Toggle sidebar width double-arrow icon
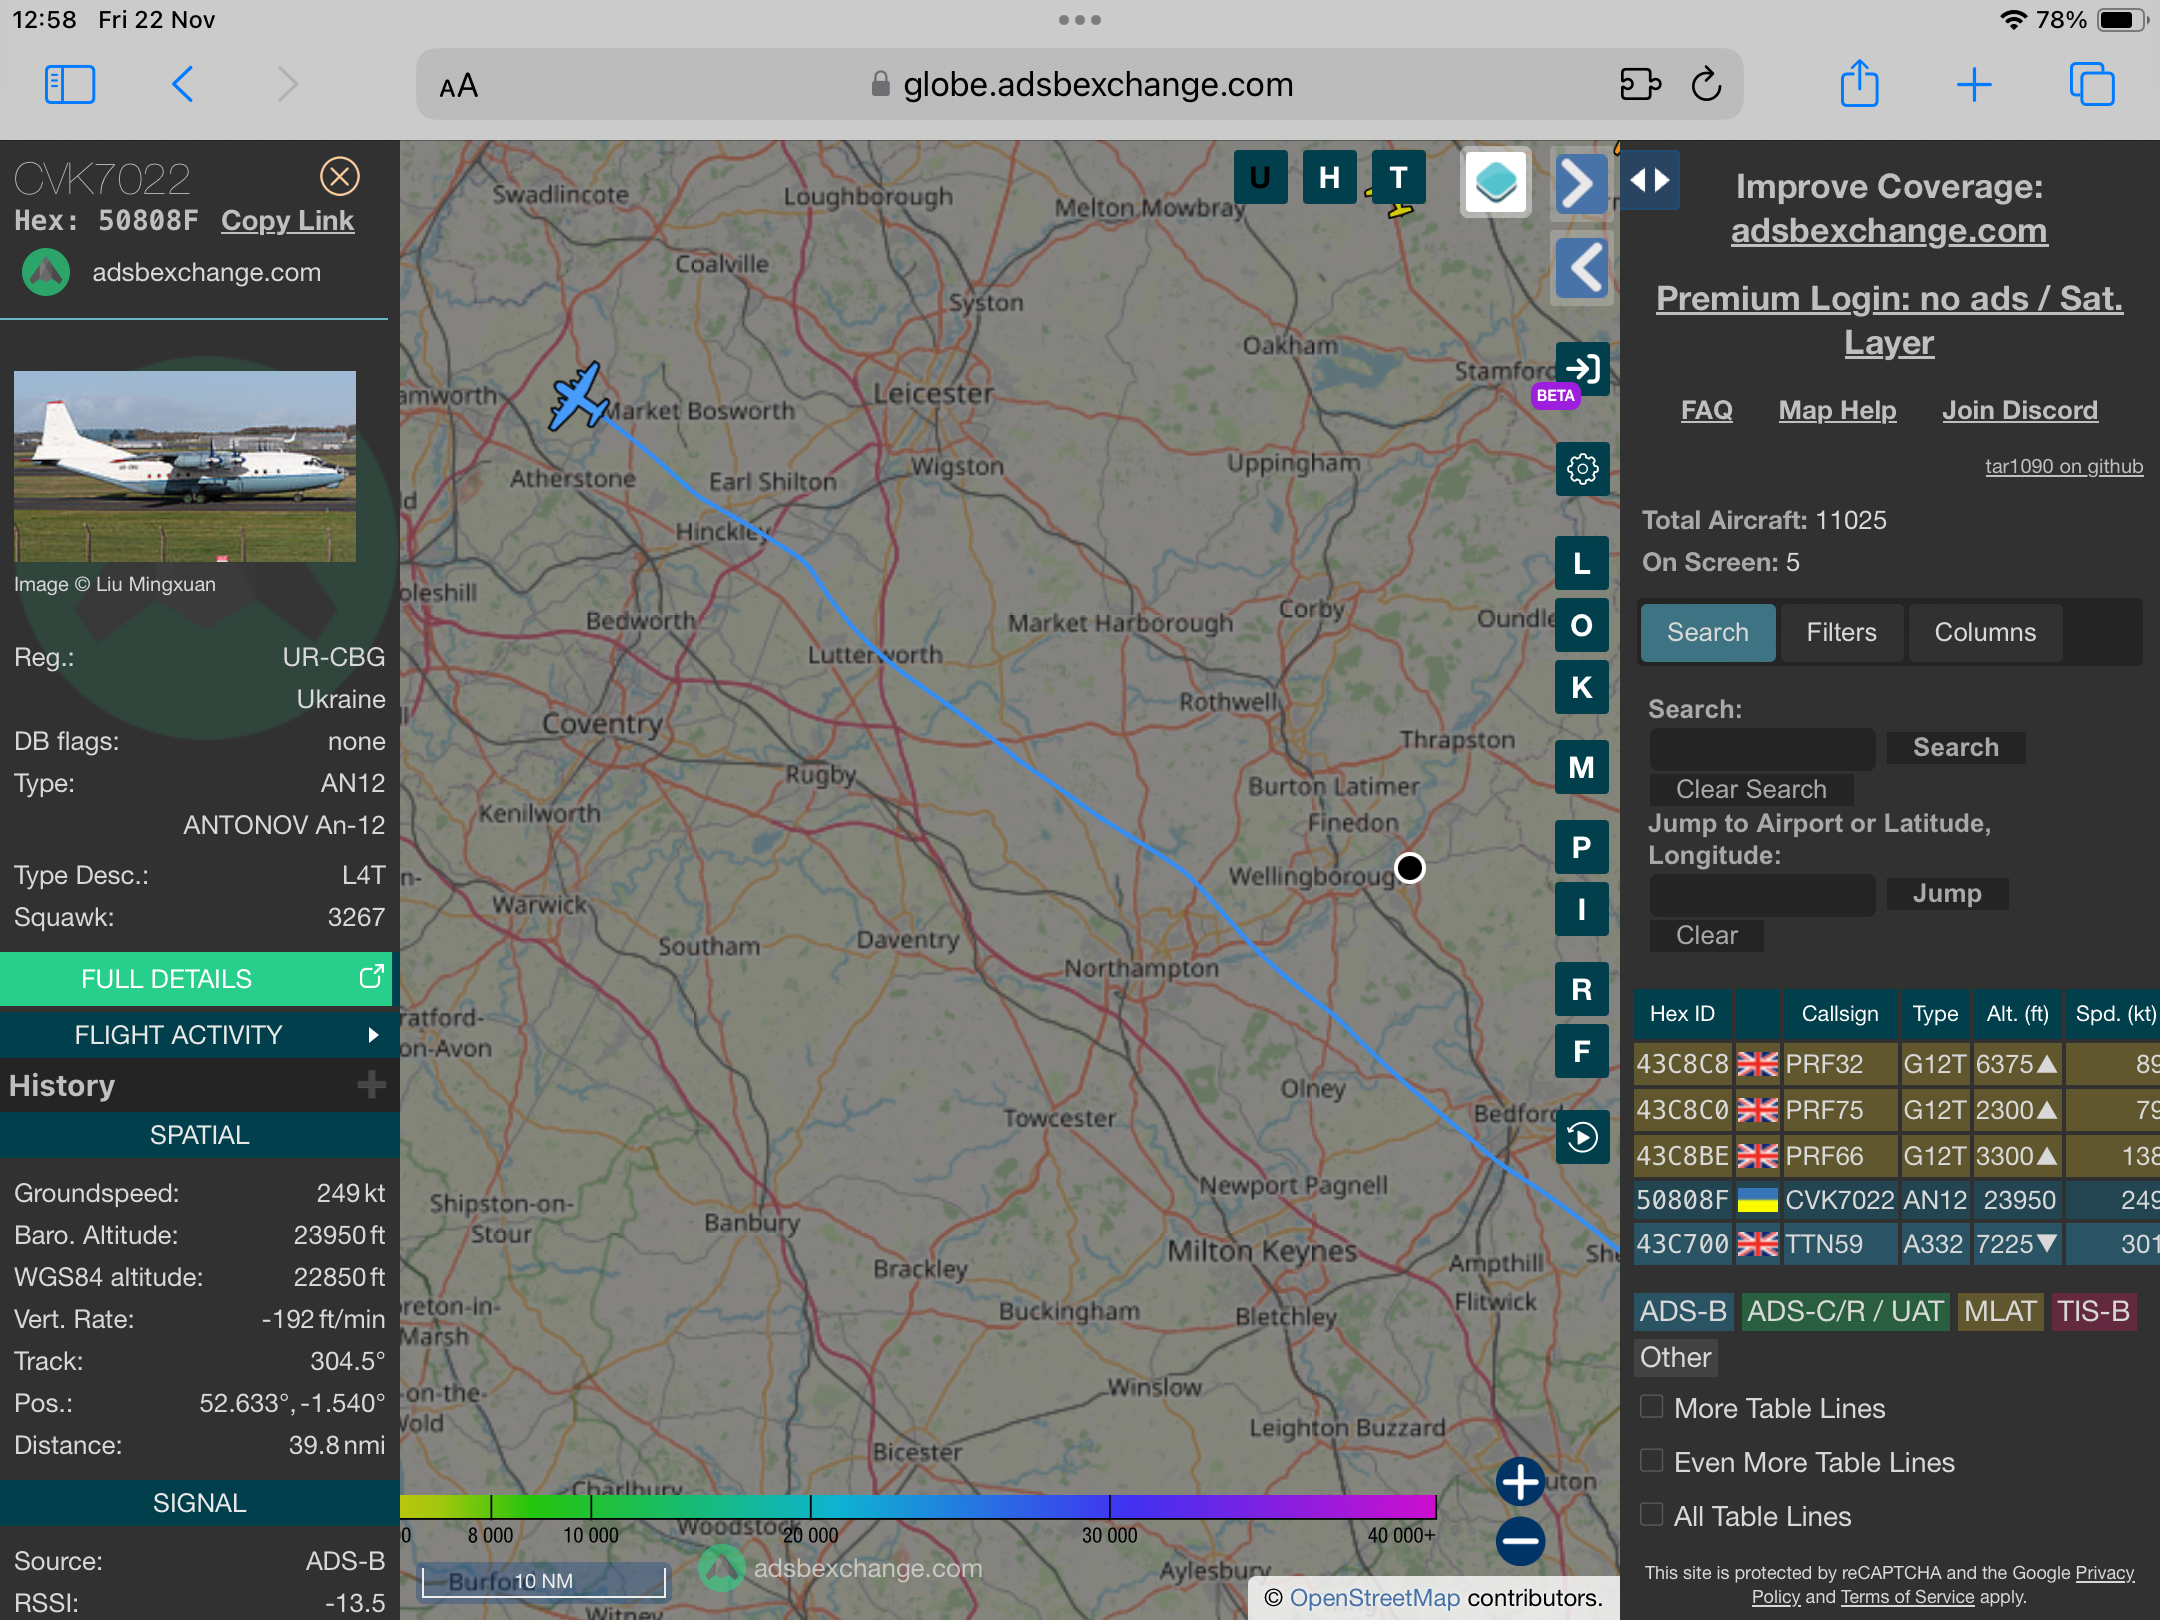Screen dimensions: 2160x1620 click(x=1649, y=180)
